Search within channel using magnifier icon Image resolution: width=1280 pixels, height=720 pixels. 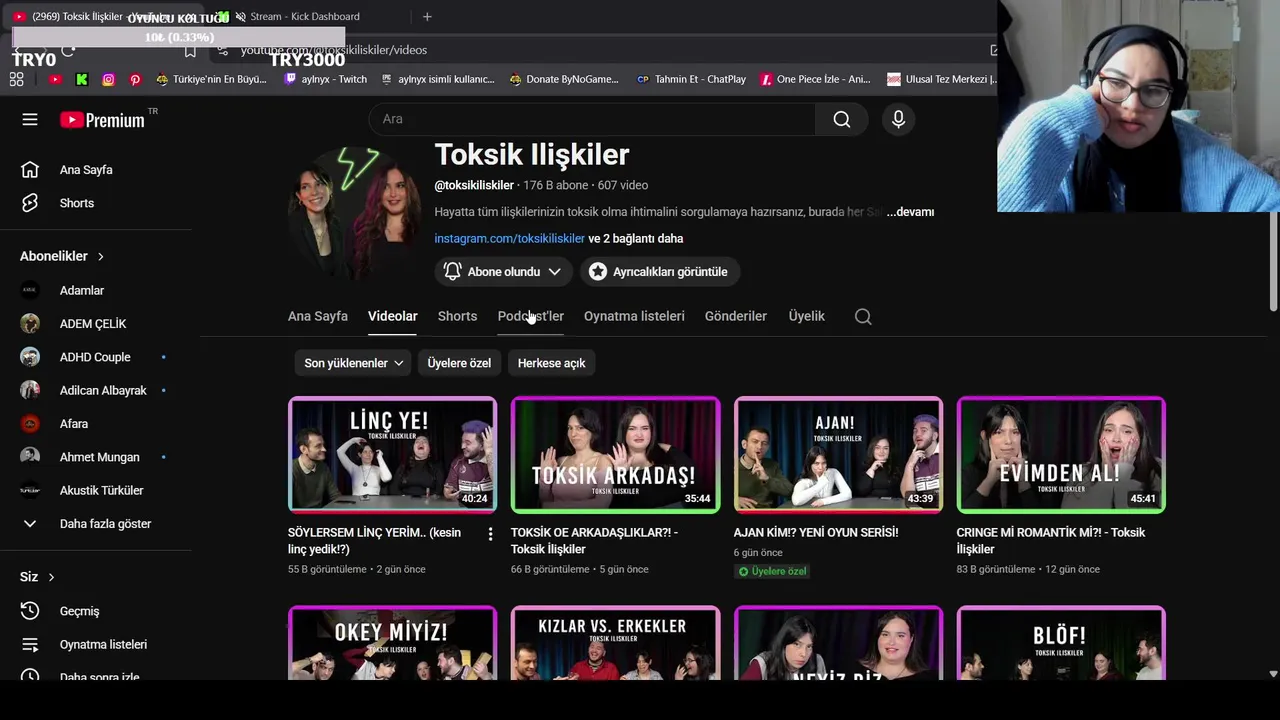tap(863, 316)
